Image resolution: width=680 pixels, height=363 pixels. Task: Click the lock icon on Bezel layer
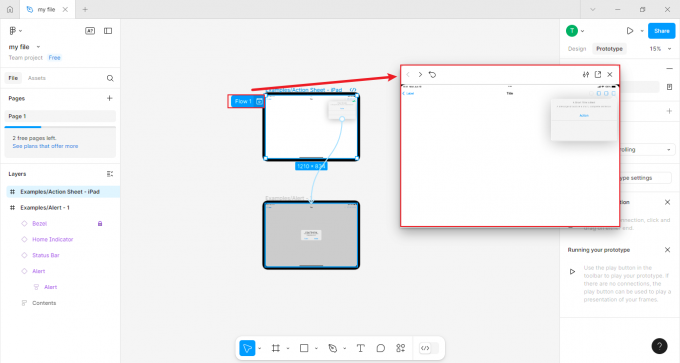tap(100, 223)
